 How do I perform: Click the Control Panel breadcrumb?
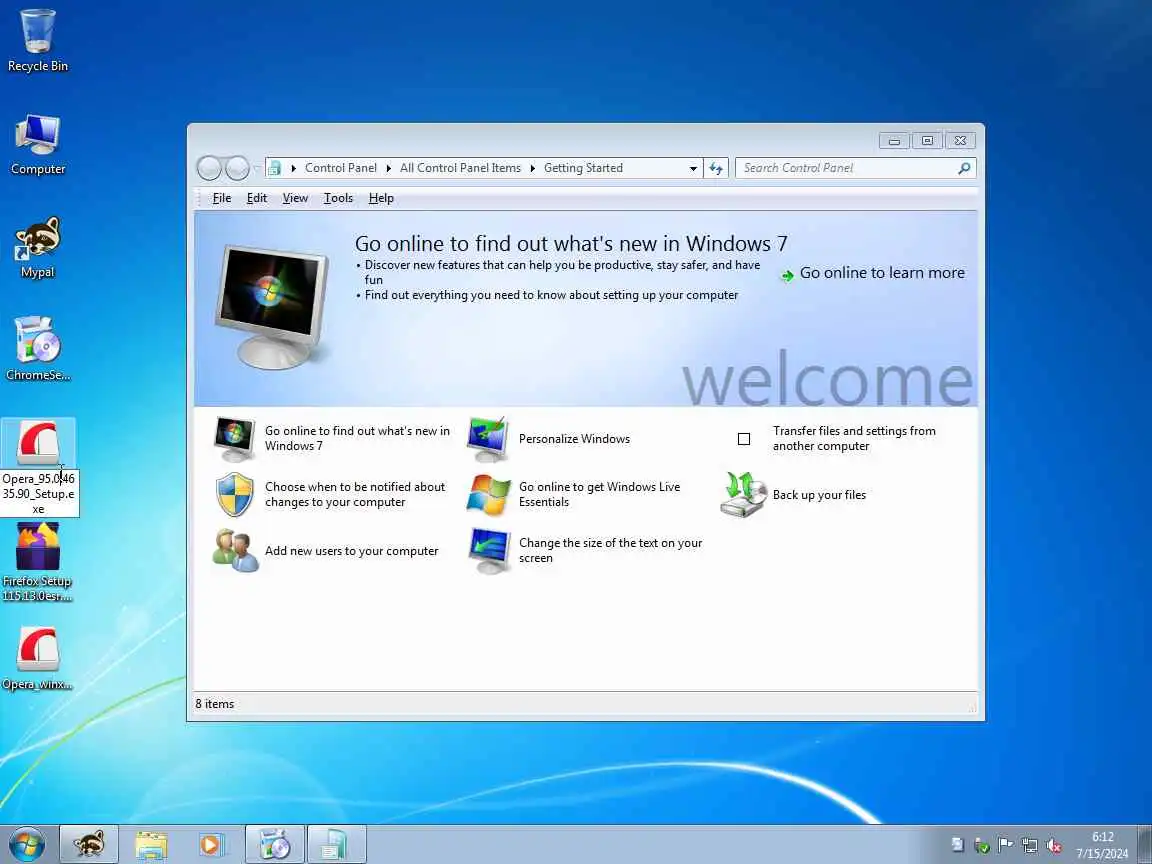pyautogui.click(x=341, y=168)
